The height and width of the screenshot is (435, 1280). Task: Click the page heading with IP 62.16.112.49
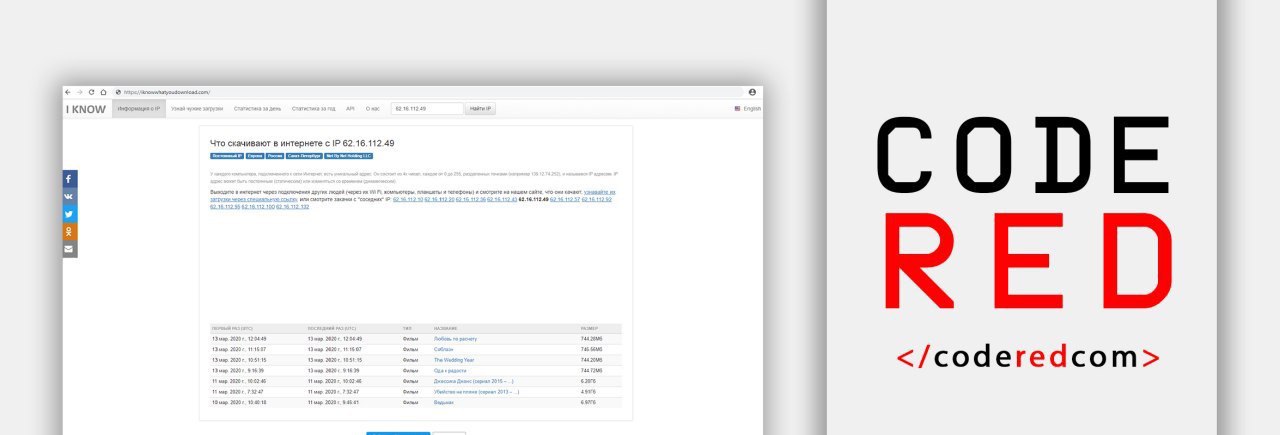(x=302, y=143)
